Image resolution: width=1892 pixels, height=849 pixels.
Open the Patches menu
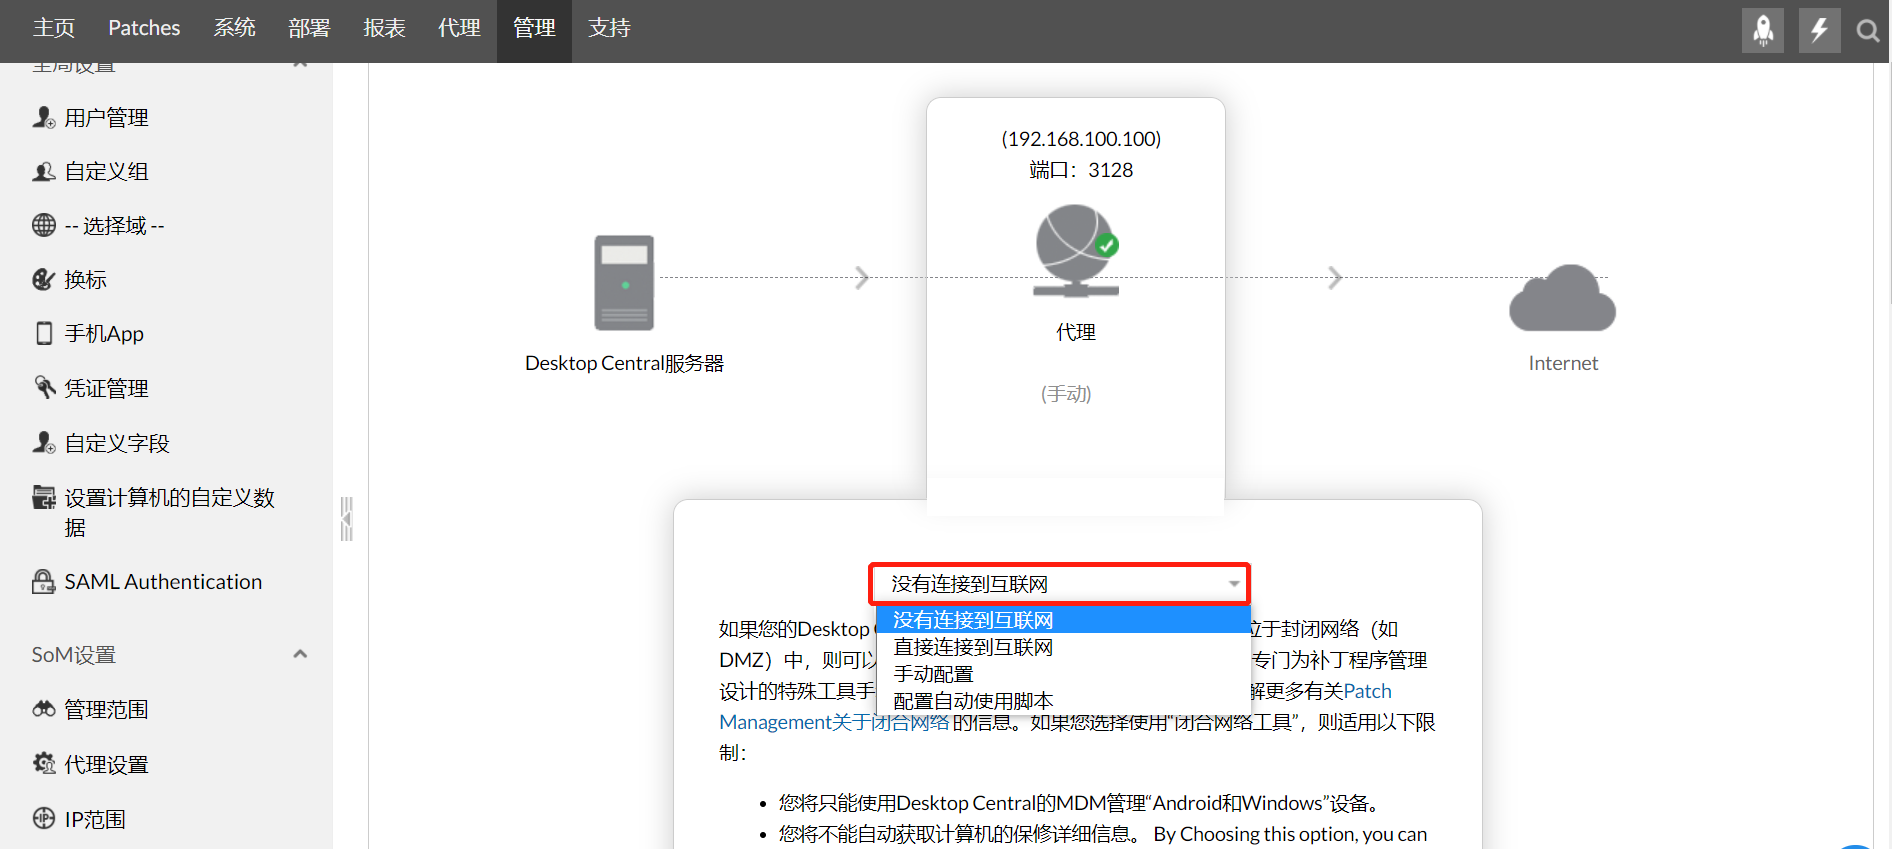click(x=144, y=28)
